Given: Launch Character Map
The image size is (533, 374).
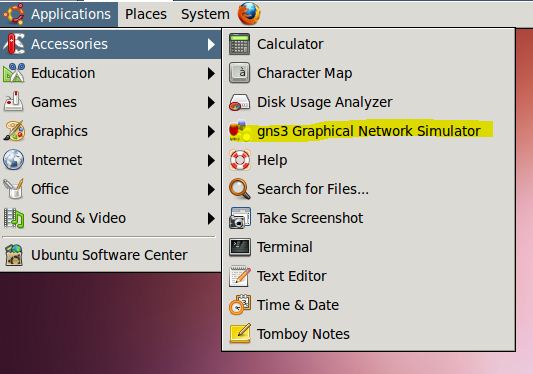Looking at the screenshot, I should 368,73.
